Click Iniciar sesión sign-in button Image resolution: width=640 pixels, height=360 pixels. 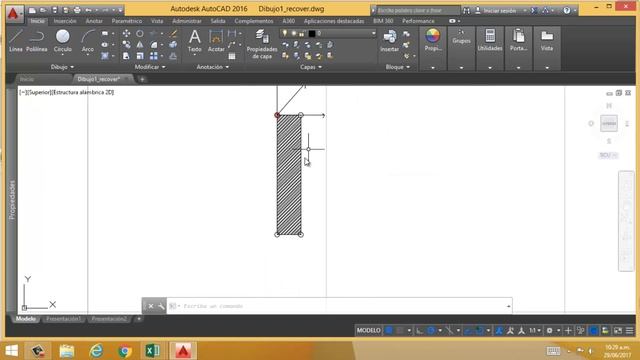[x=500, y=11]
